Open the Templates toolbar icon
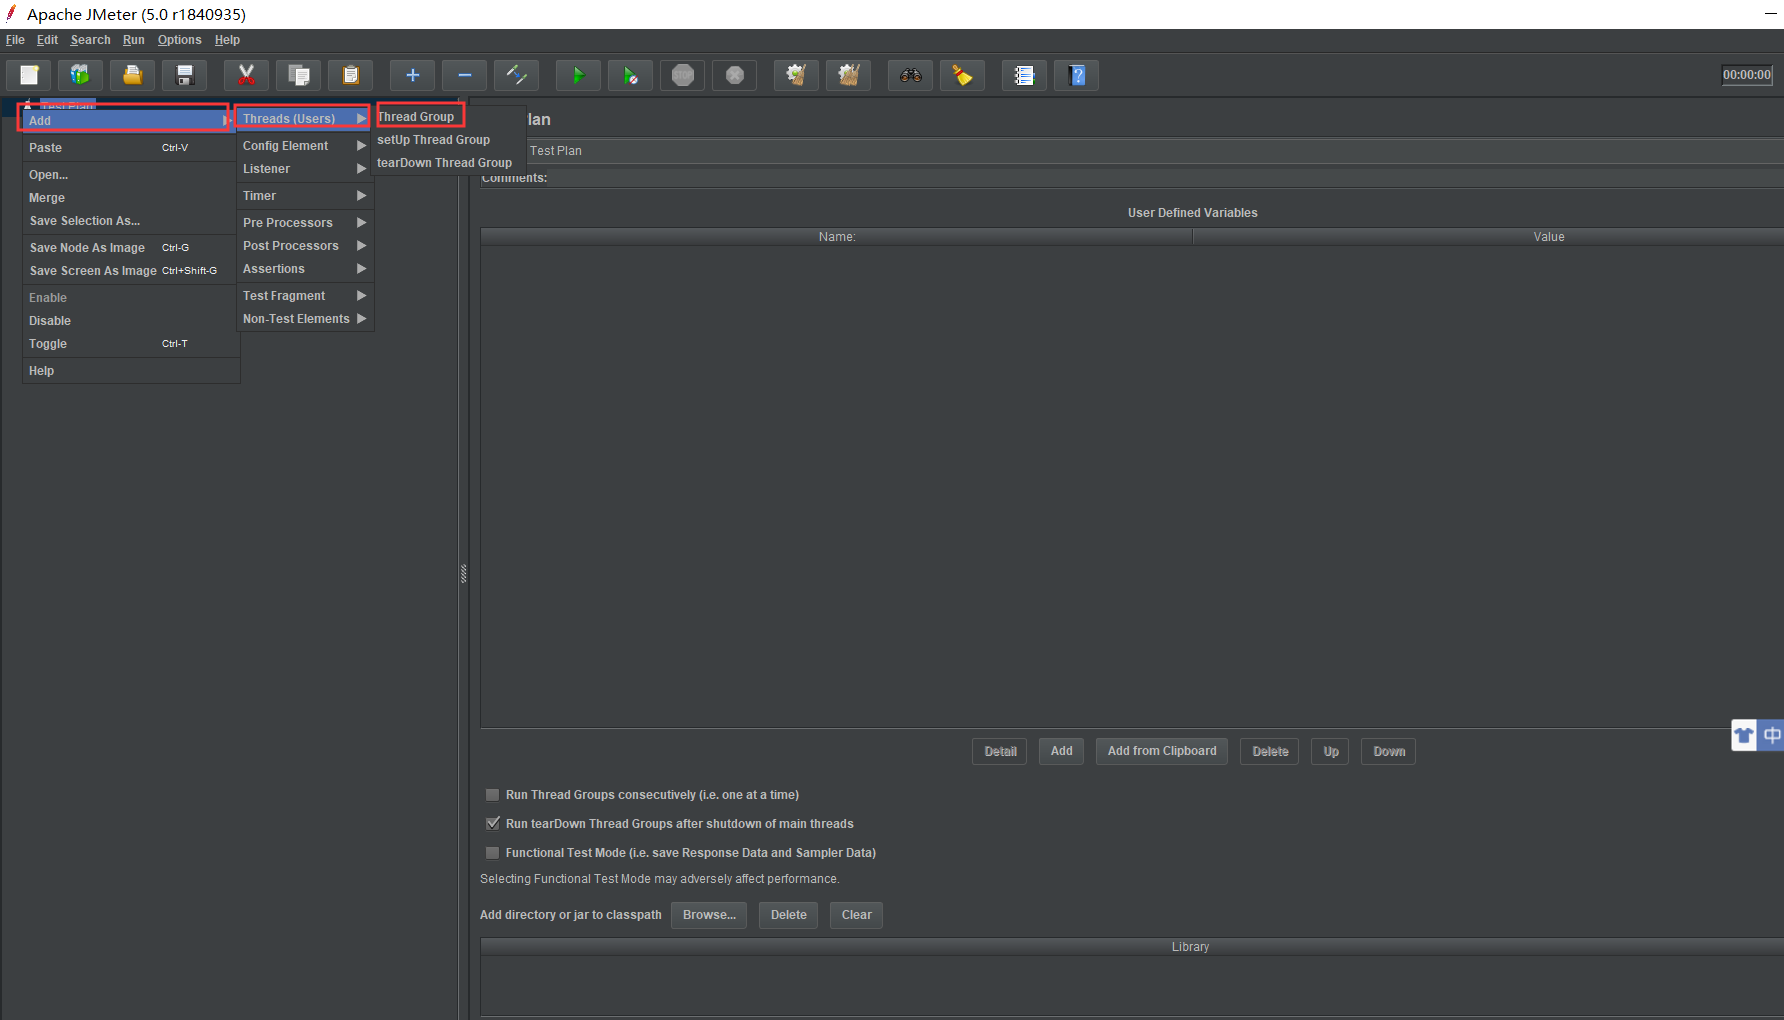This screenshot has height=1020, width=1784. (80, 75)
